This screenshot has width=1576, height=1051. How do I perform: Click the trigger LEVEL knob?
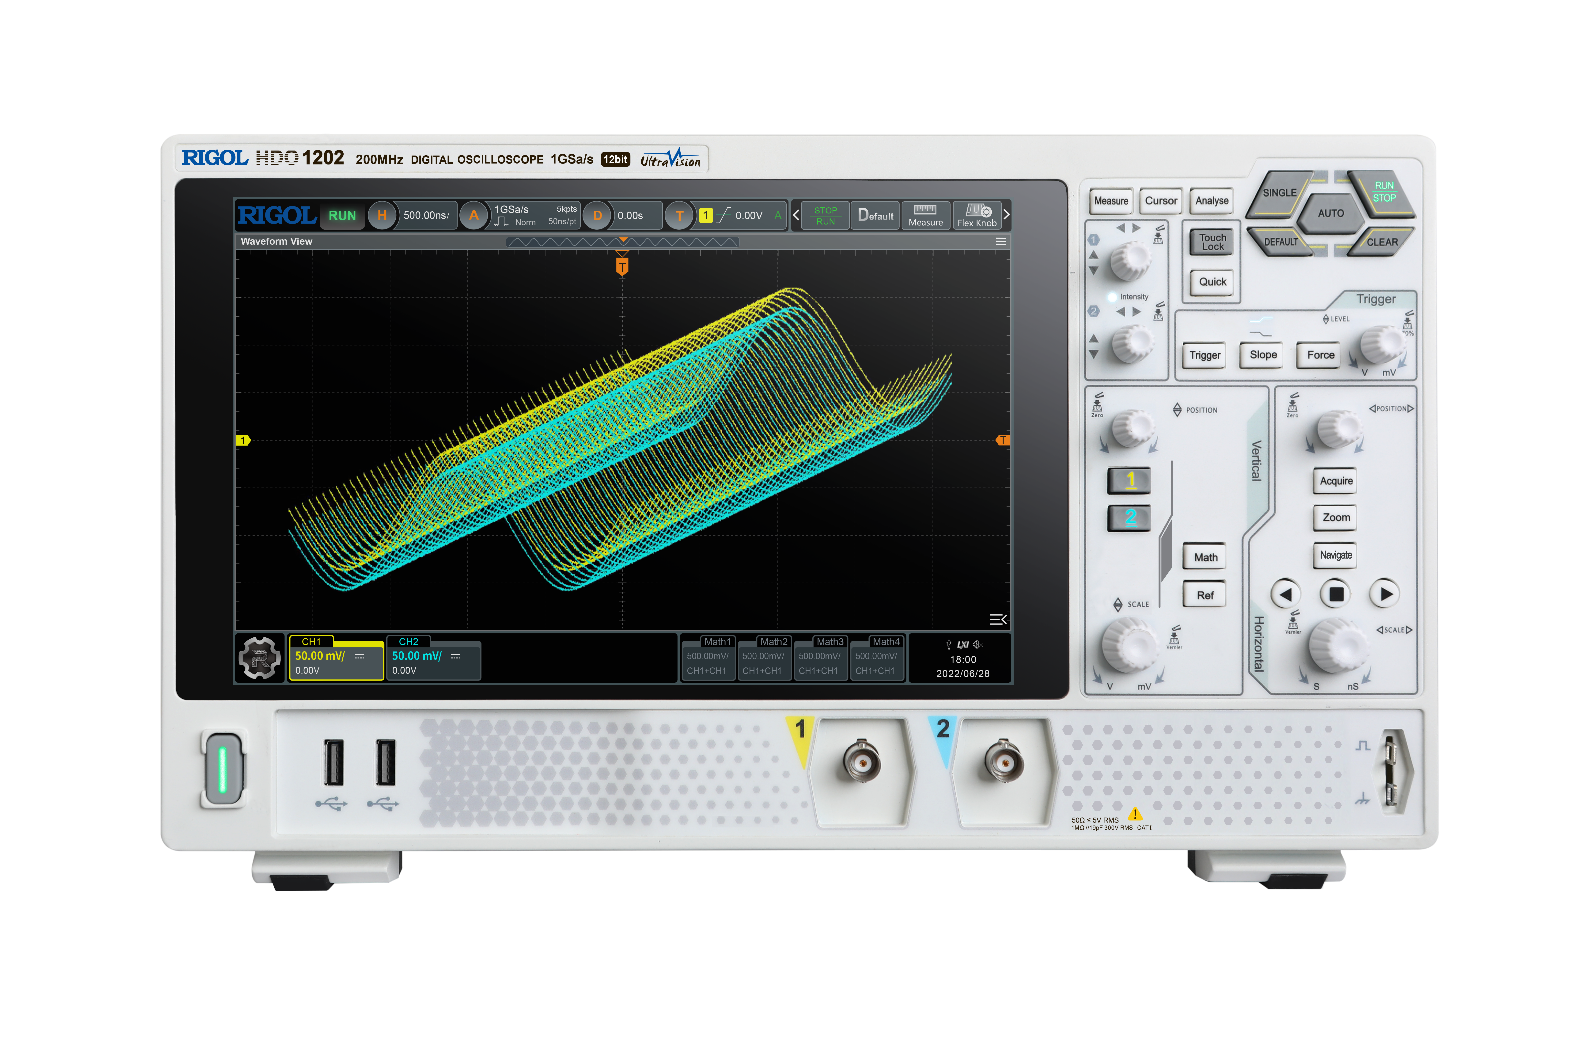pyautogui.click(x=1382, y=345)
